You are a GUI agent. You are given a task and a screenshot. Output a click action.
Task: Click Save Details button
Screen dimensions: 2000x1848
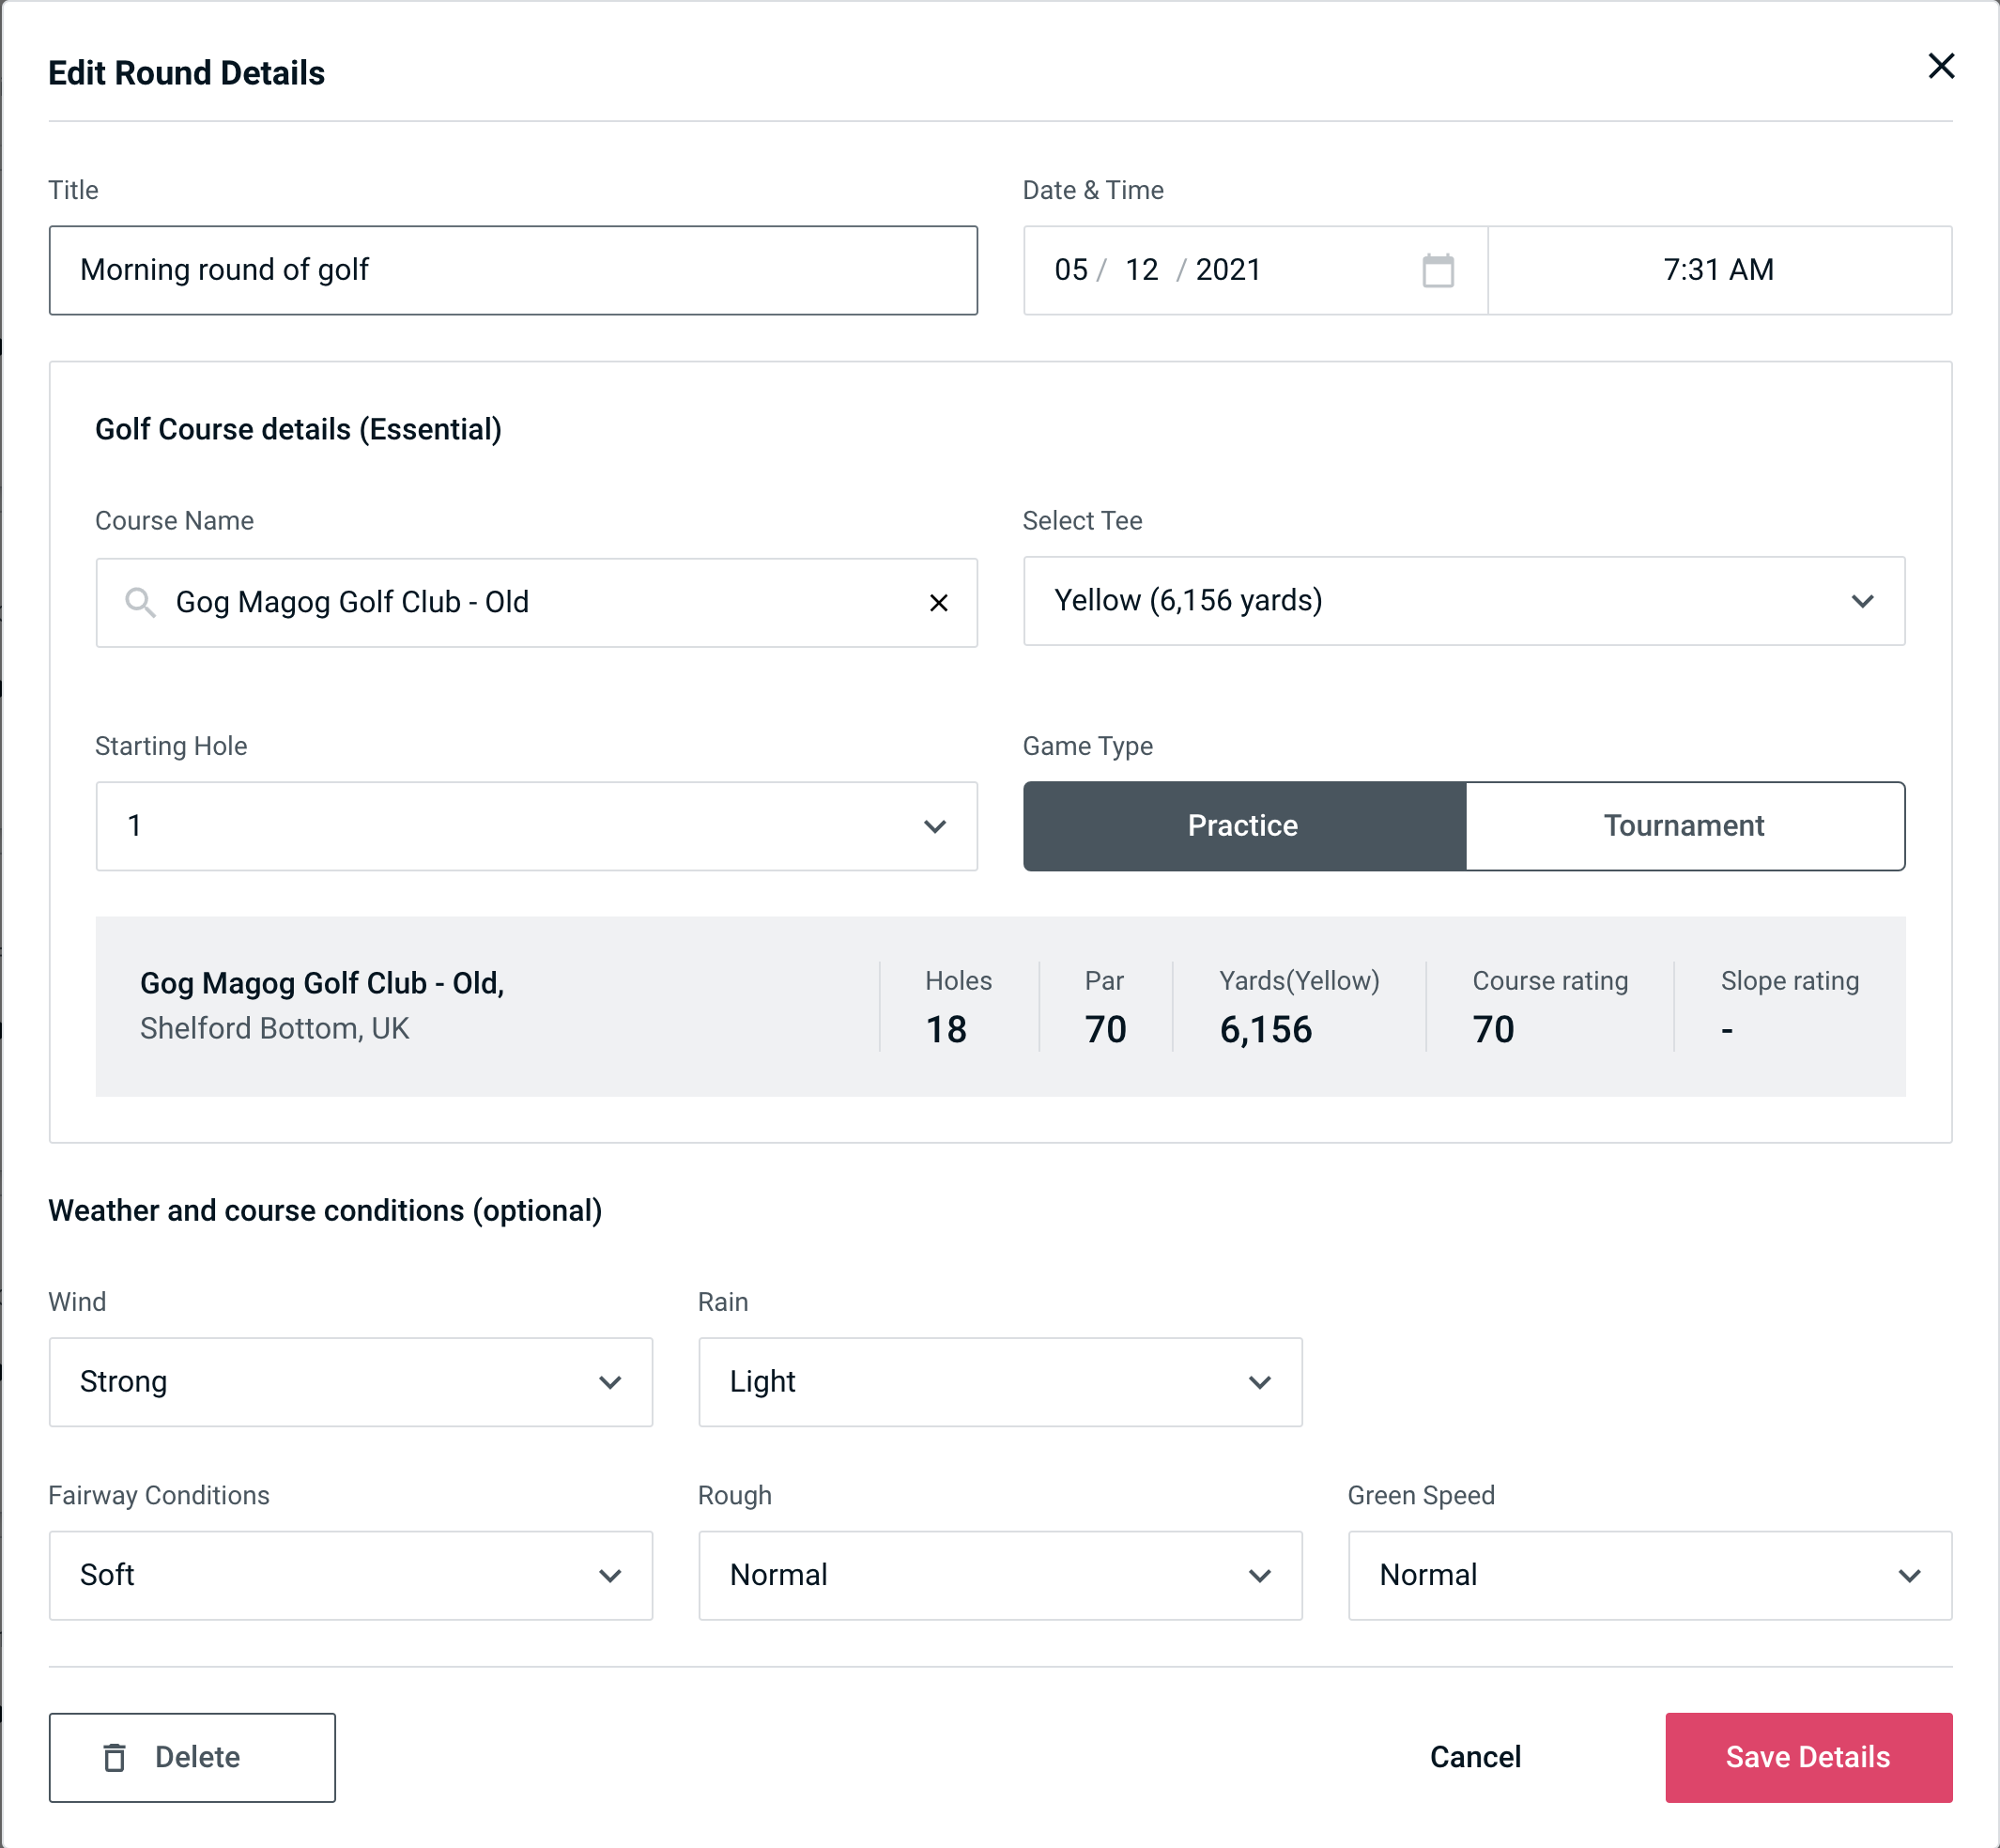[x=1807, y=1758]
